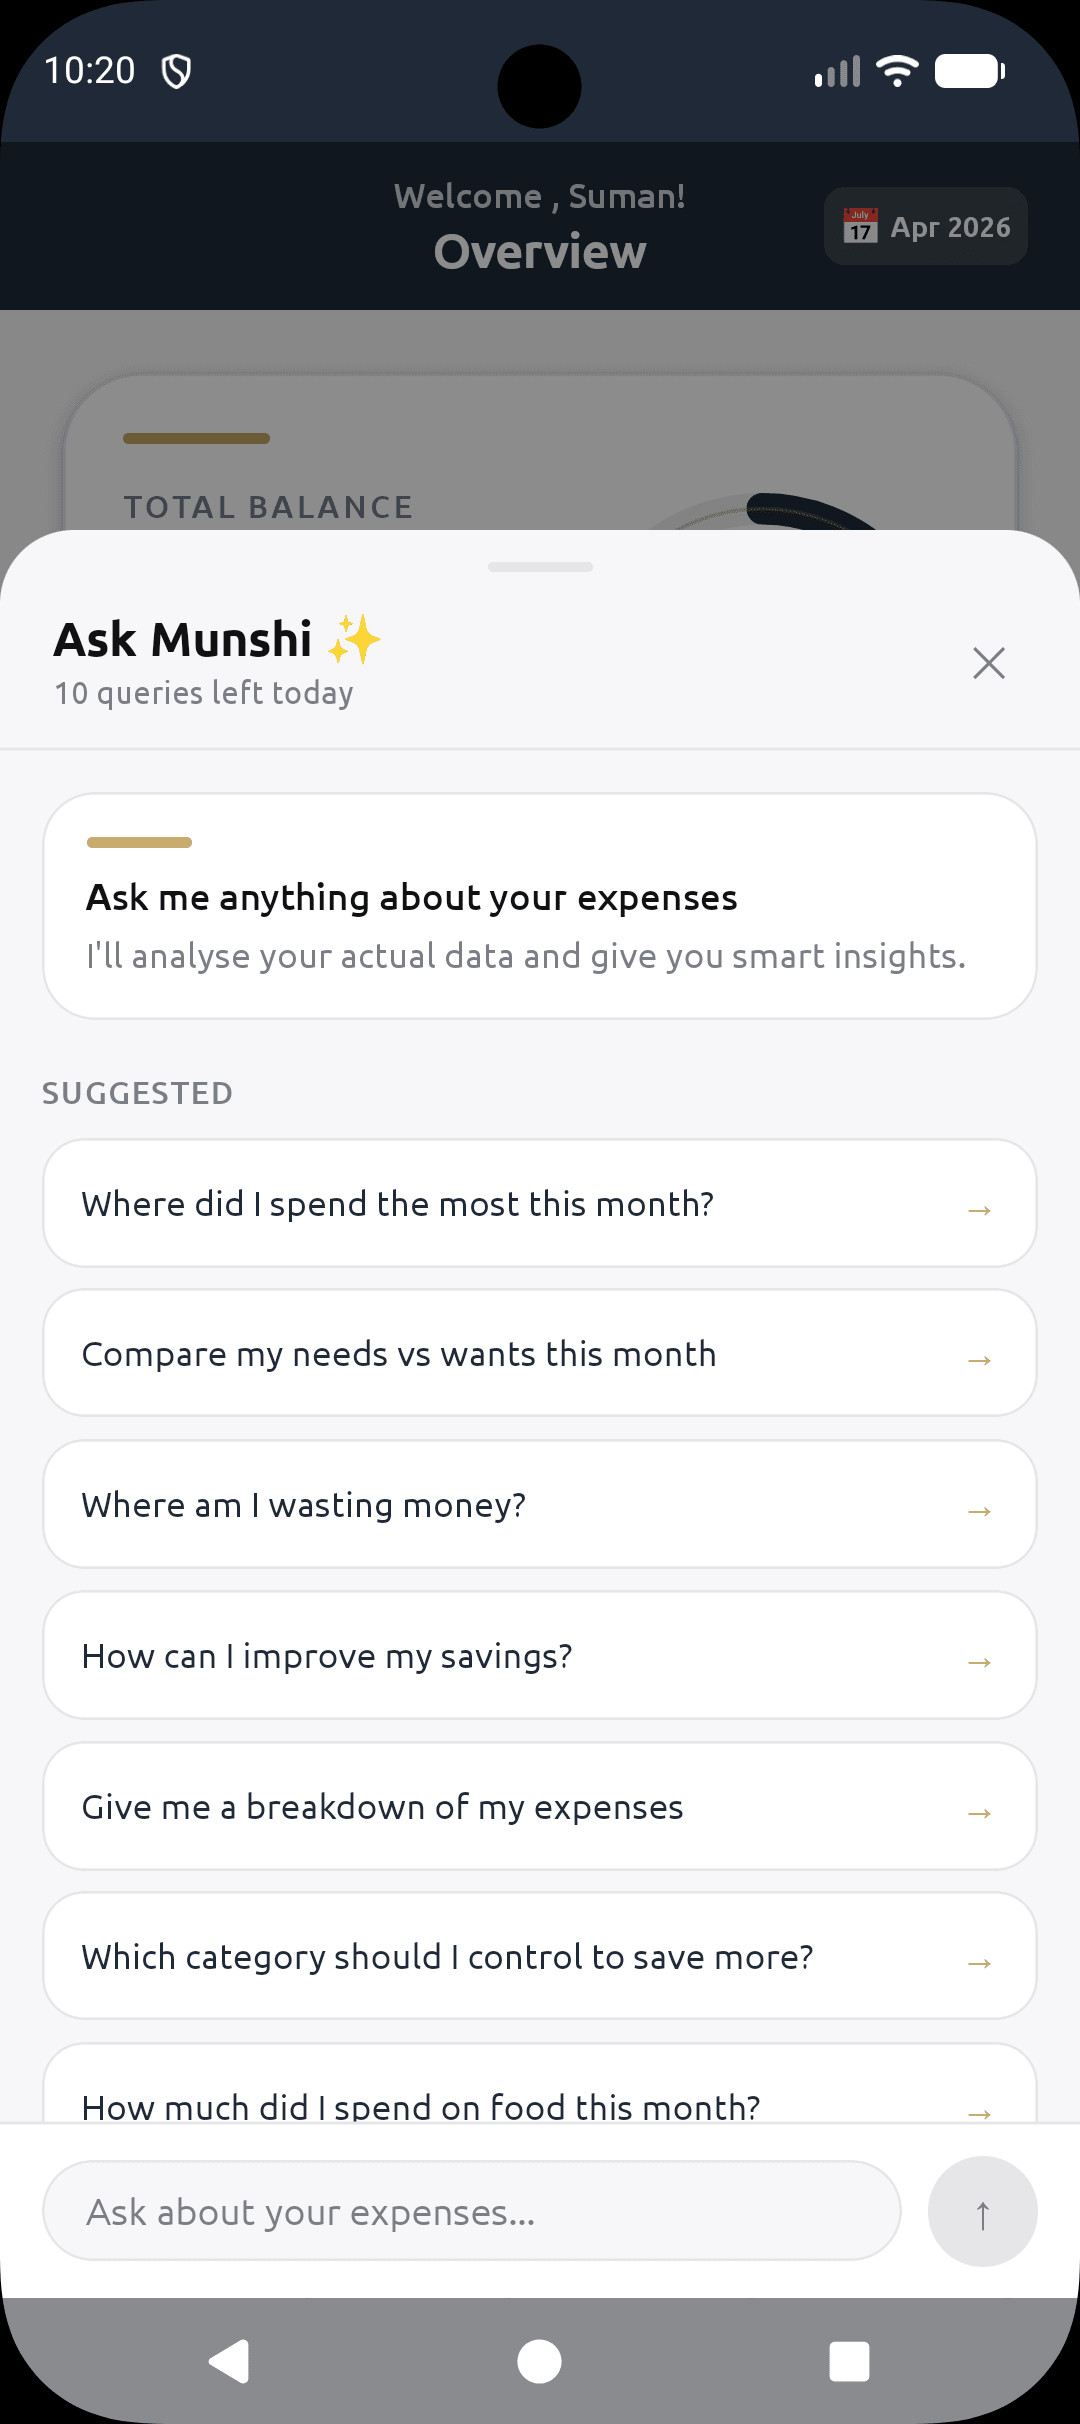Click arrow icon on wasting money suggestion
The width and height of the screenshot is (1080, 2424).
[x=979, y=1511]
